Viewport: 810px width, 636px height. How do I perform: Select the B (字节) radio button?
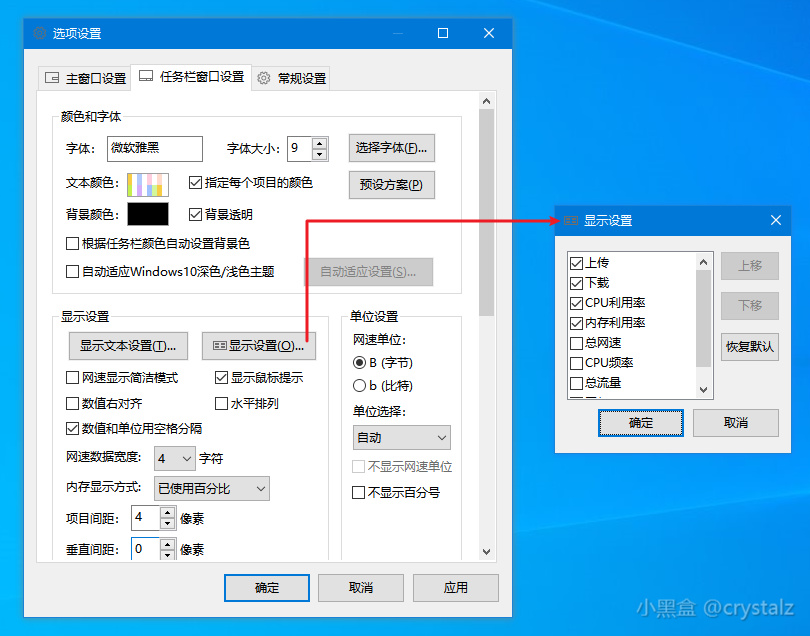coord(360,363)
